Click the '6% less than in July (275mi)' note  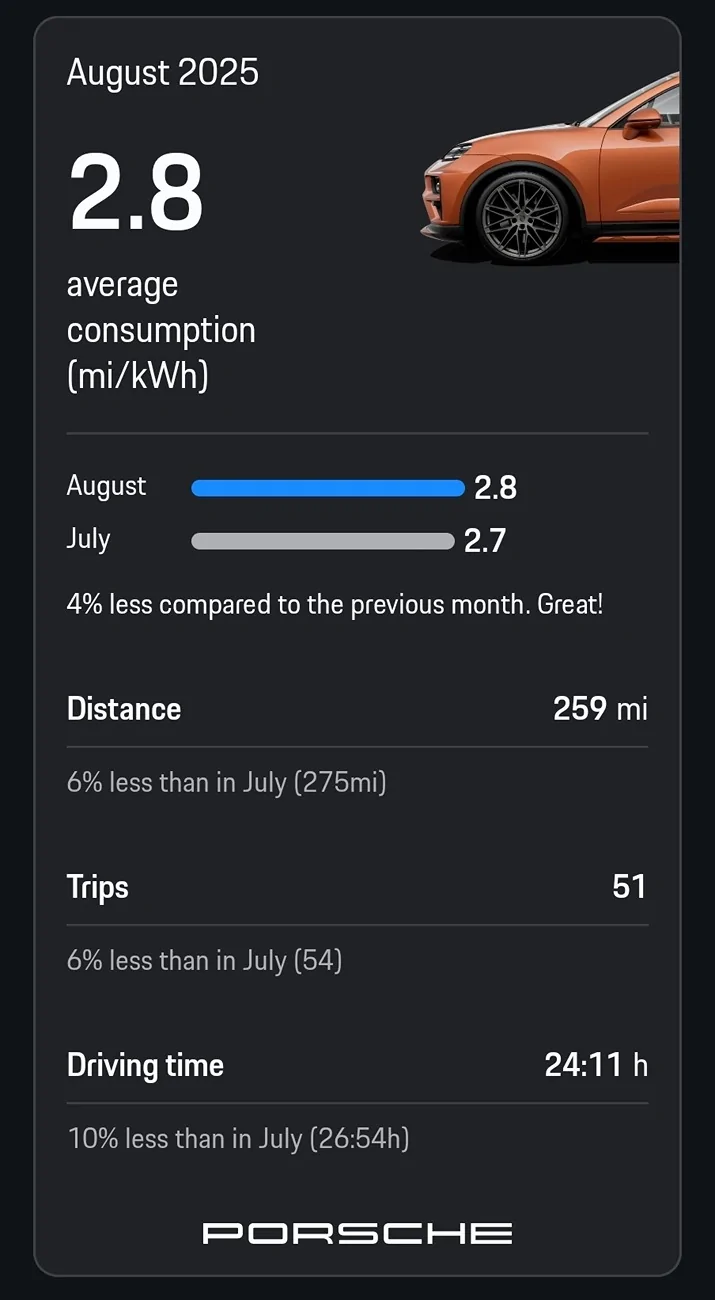tap(227, 782)
